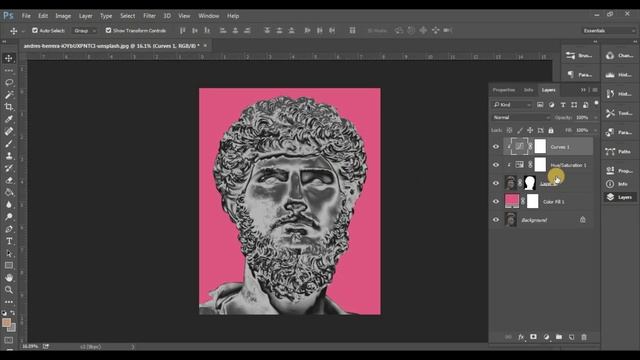This screenshot has width=640, height=360.
Task: Create new fill or adjustment layer
Action: point(546,337)
